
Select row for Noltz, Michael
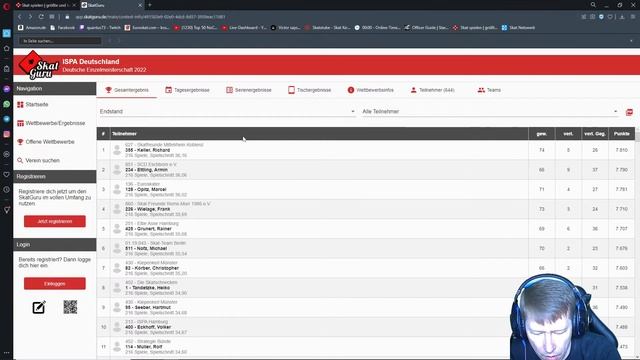[366, 248]
